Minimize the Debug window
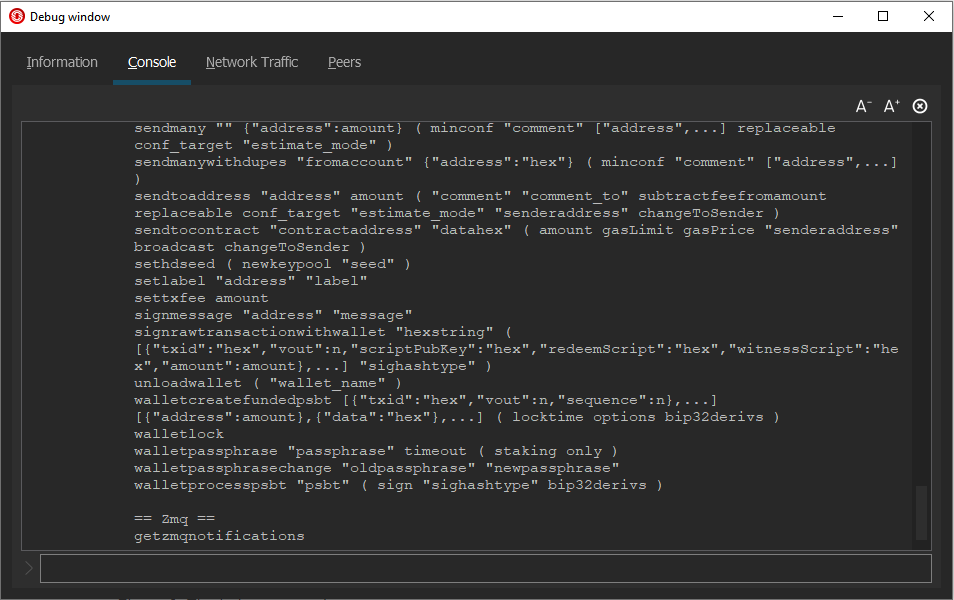 pyautogui.click(x=838, y=16)
